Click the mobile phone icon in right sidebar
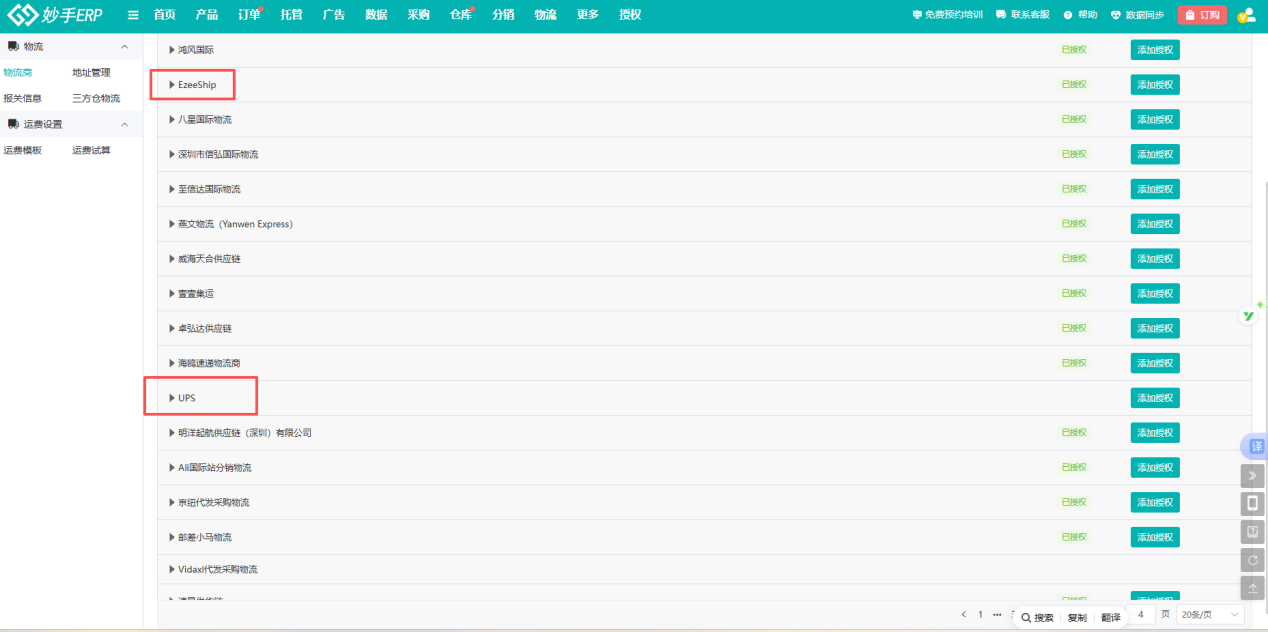The image size is (1268, 632). tap(1252, 504)
